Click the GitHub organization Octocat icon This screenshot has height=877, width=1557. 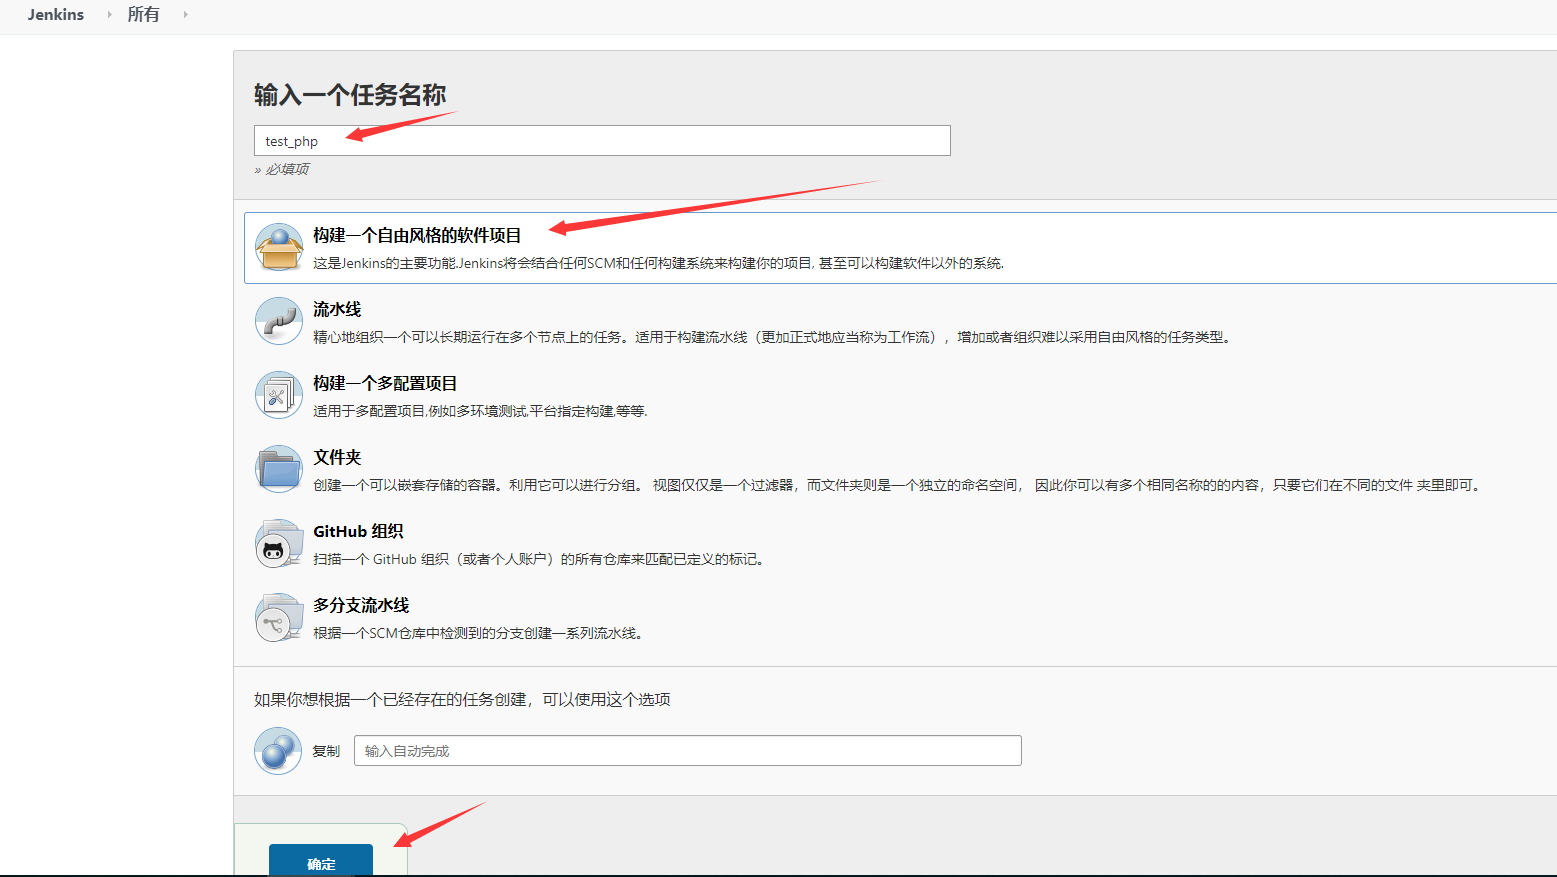click(279, 543)
